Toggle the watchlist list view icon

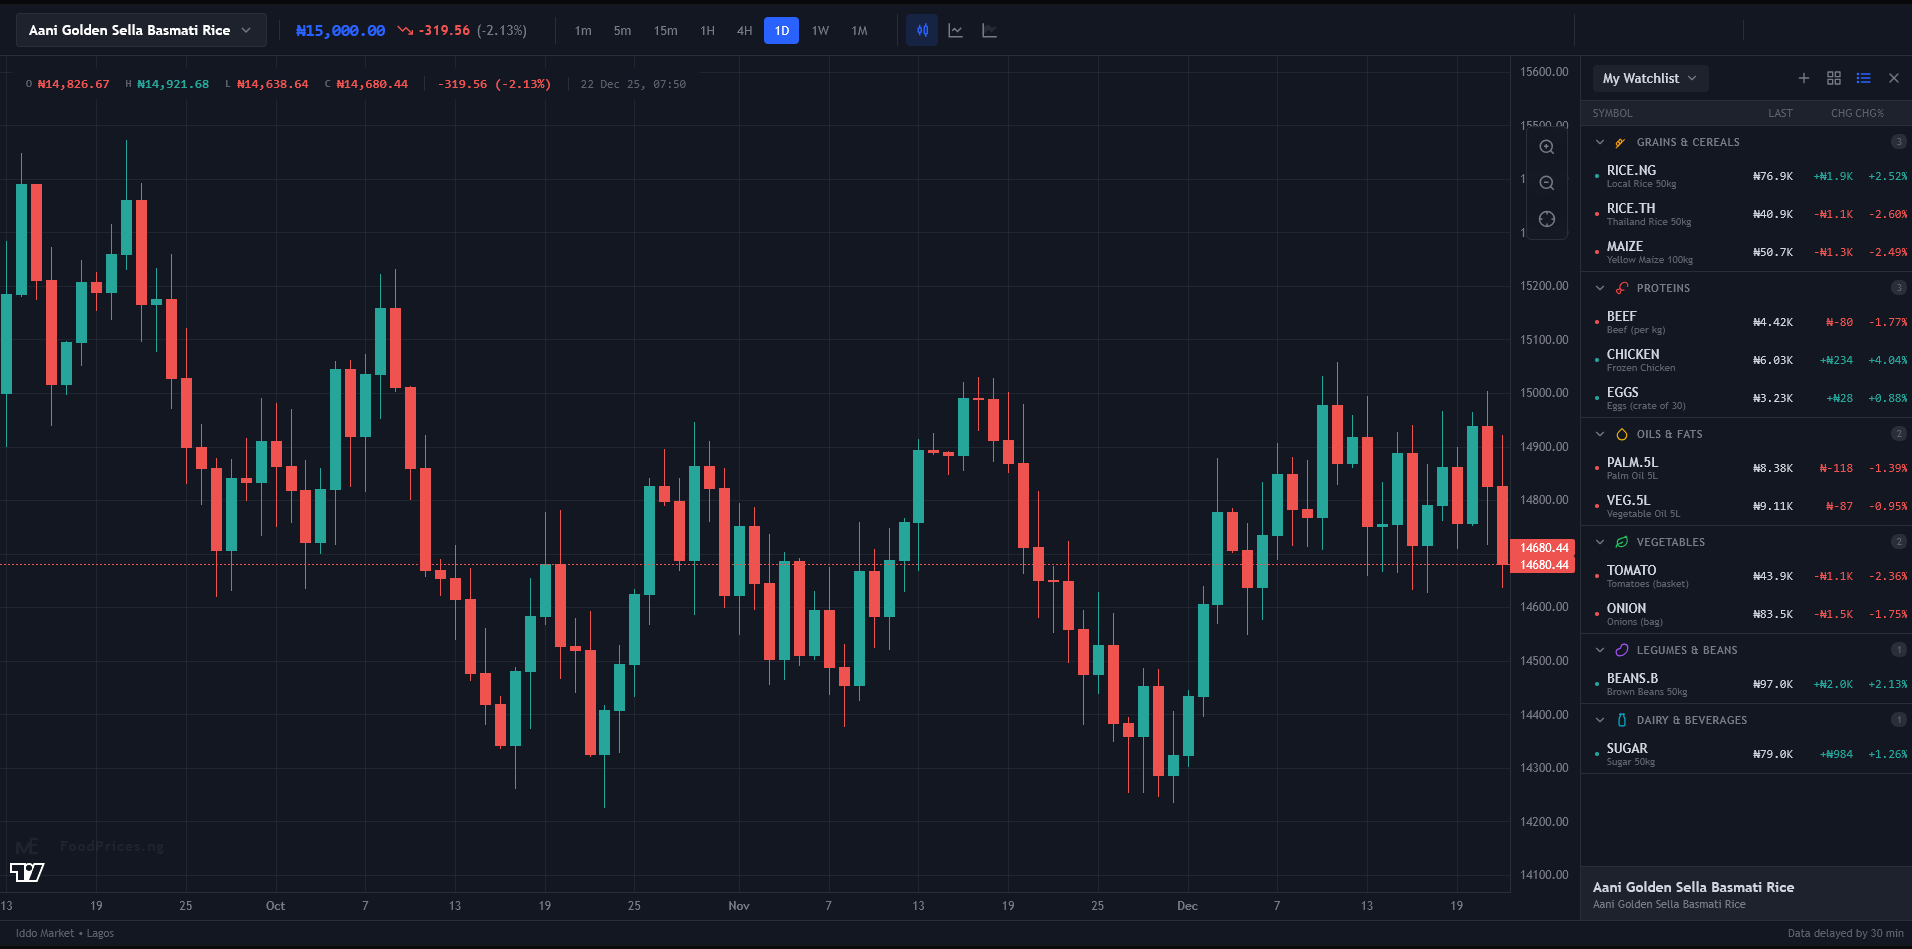click(x=1863, y=78)
